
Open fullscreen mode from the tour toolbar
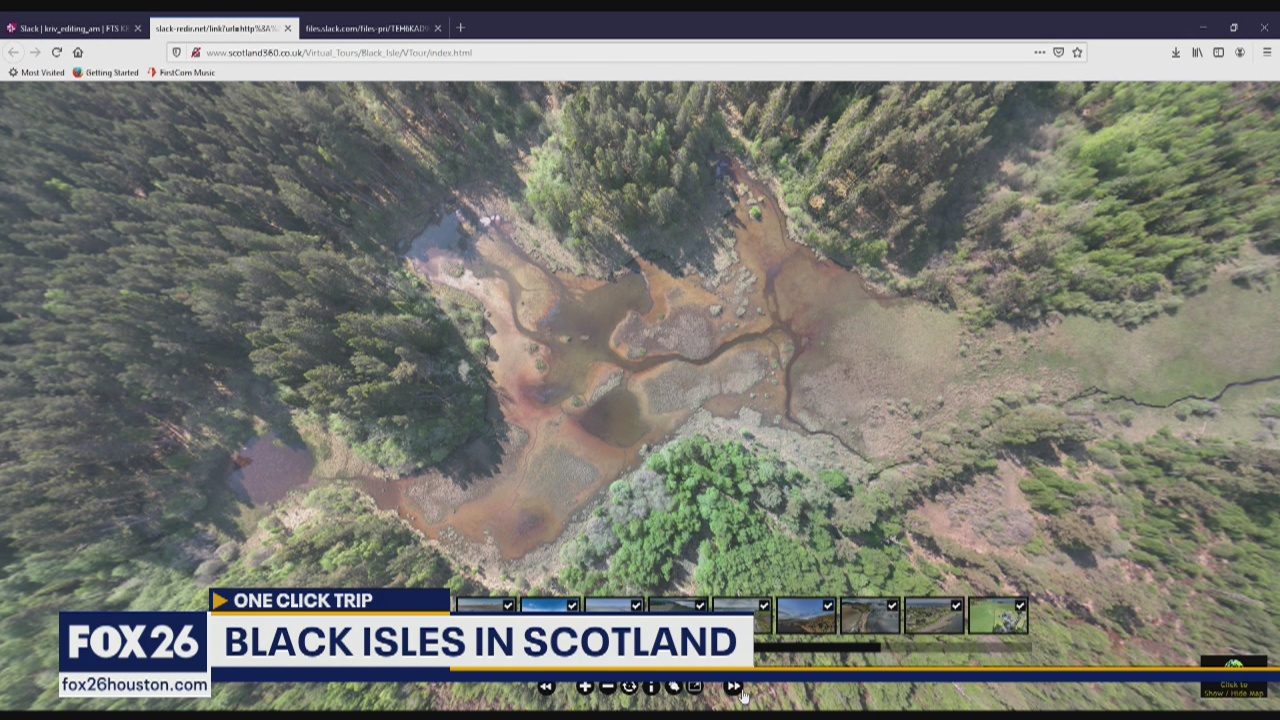(x=694, y=687)
